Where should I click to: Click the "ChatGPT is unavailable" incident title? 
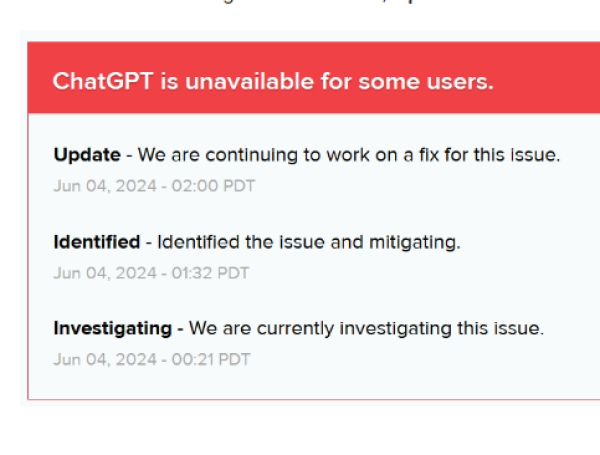point(272,81)
